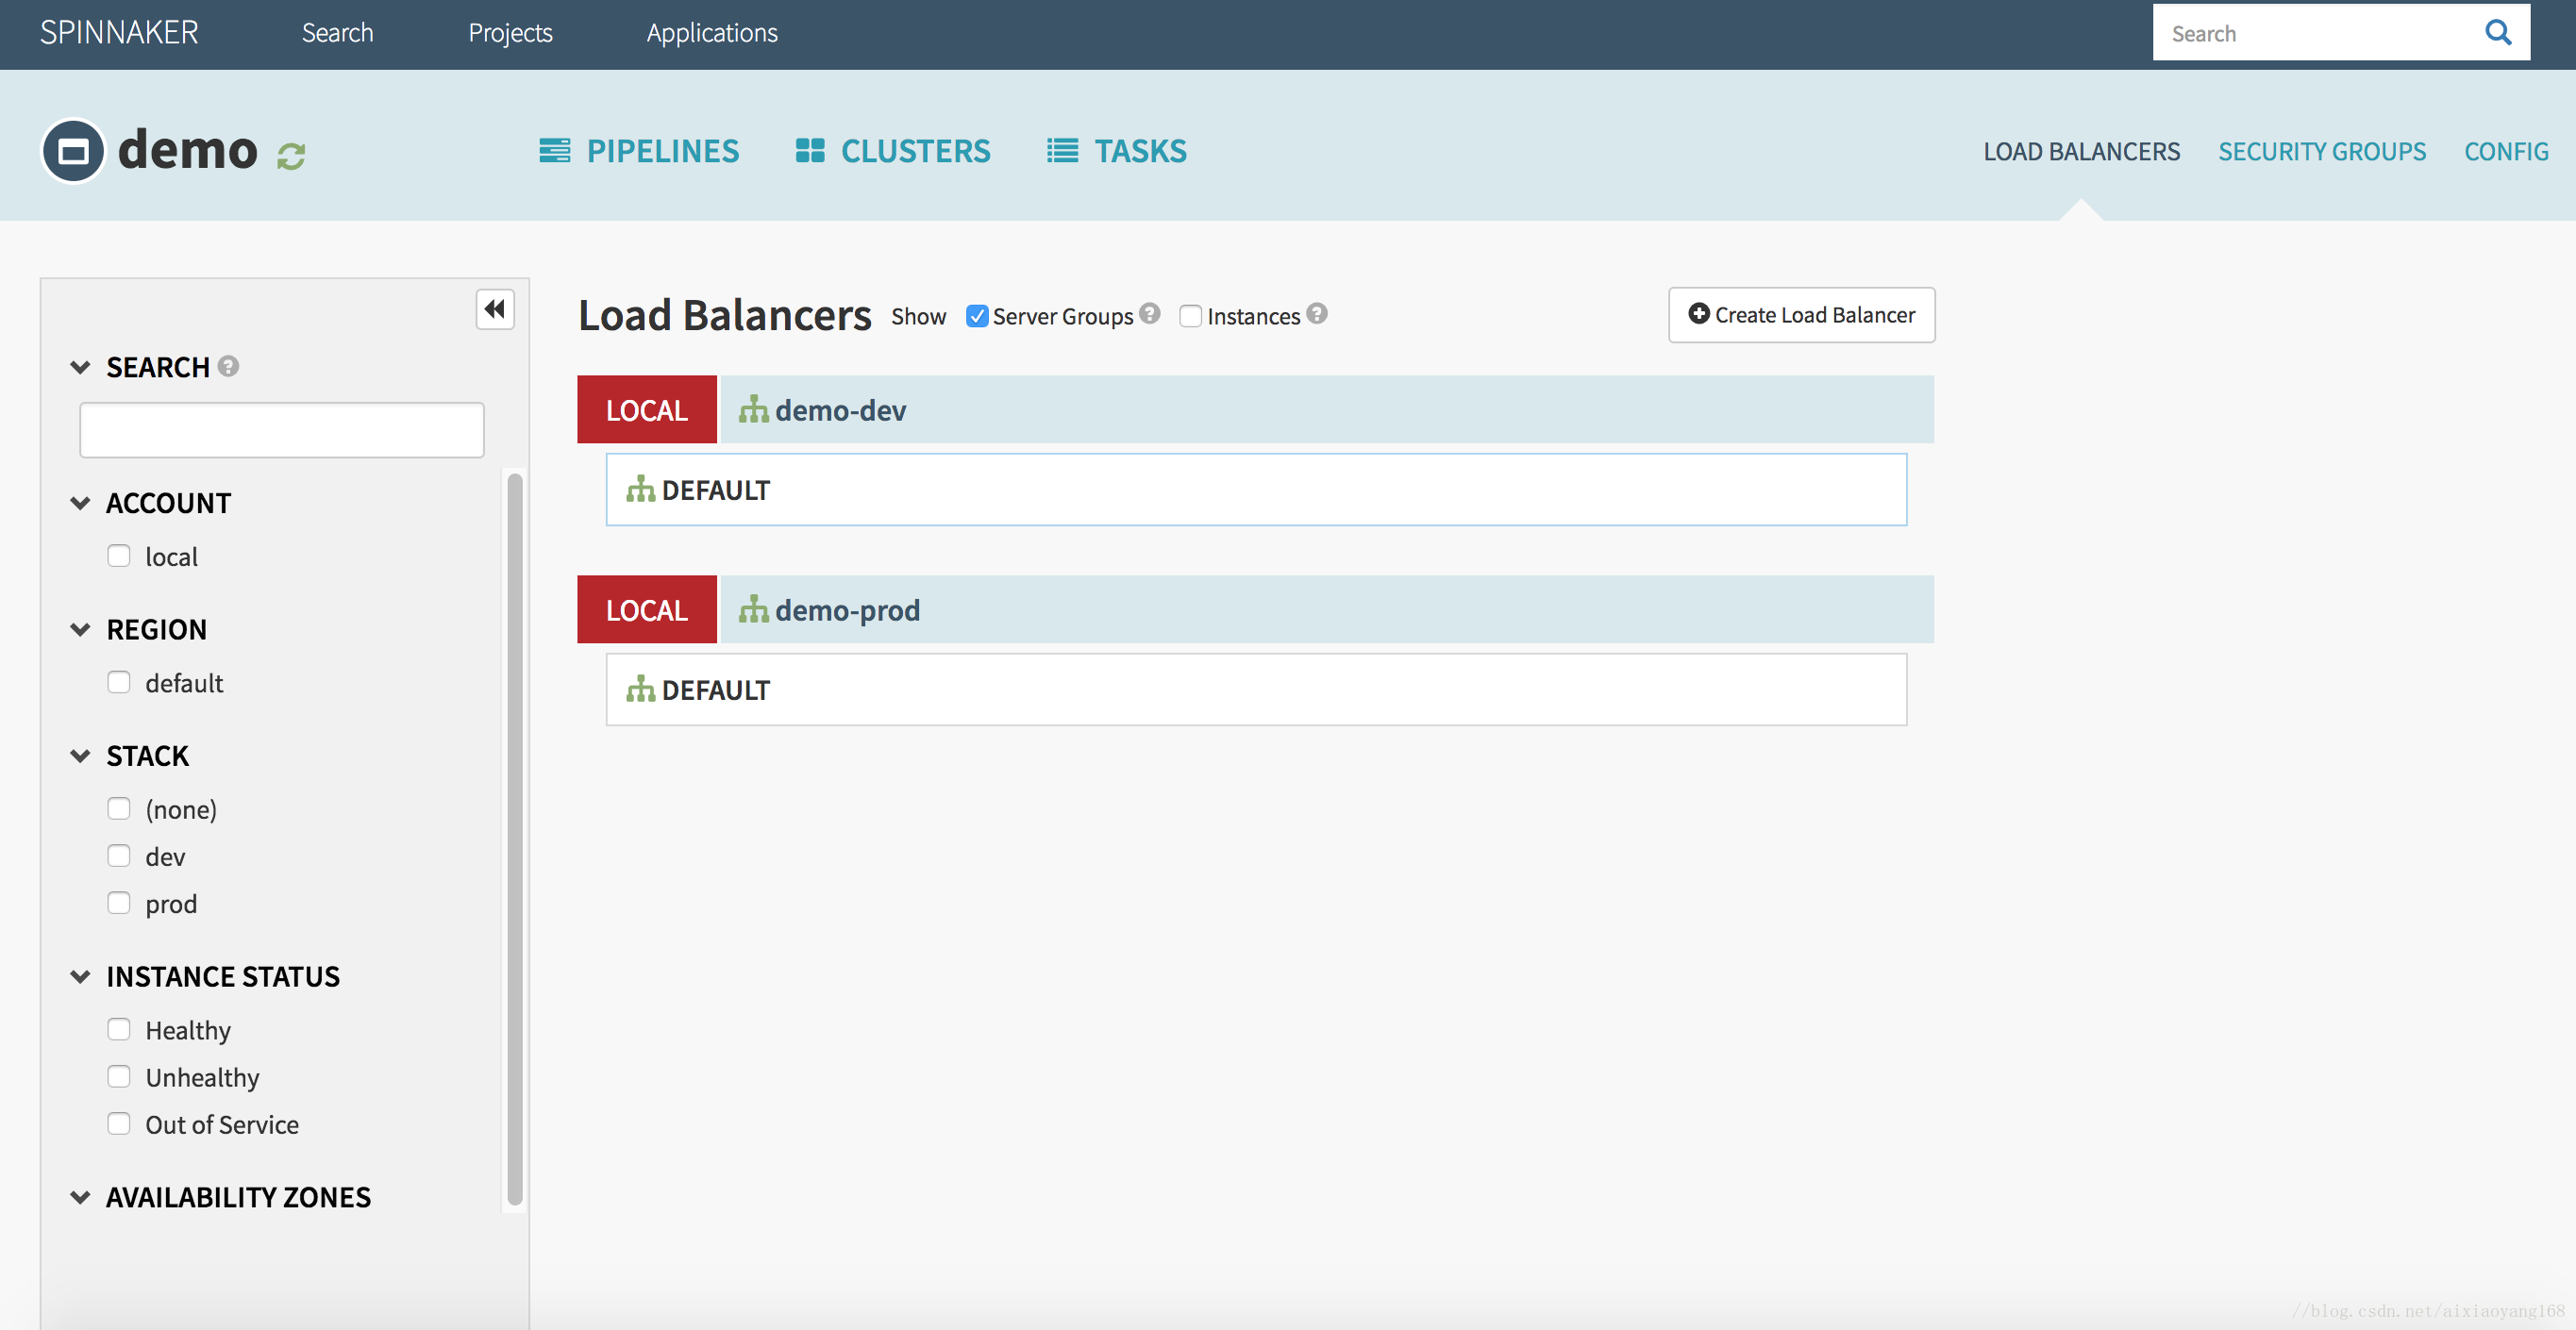Viewport: 2576px width, 1330px height.
Task: Click the demo application icon
Action: click(x=73, y=151)
